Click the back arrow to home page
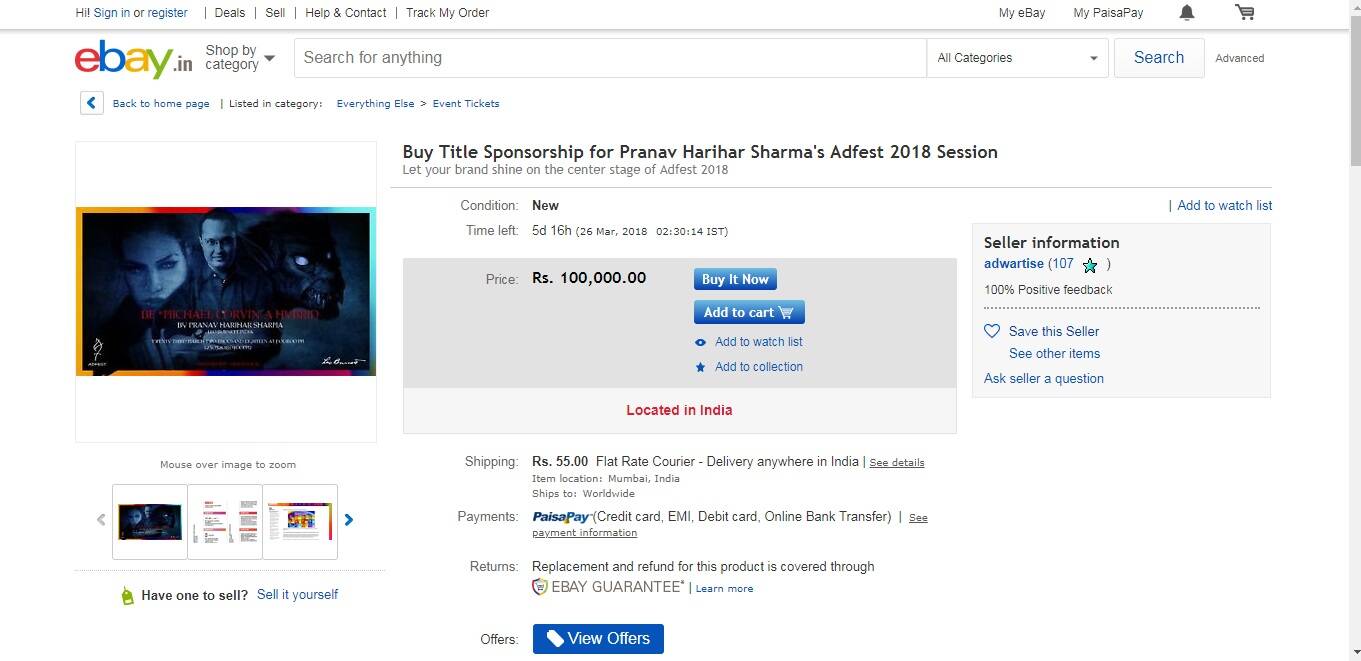This screenshot has width=1361, height=661. (92, 103)
